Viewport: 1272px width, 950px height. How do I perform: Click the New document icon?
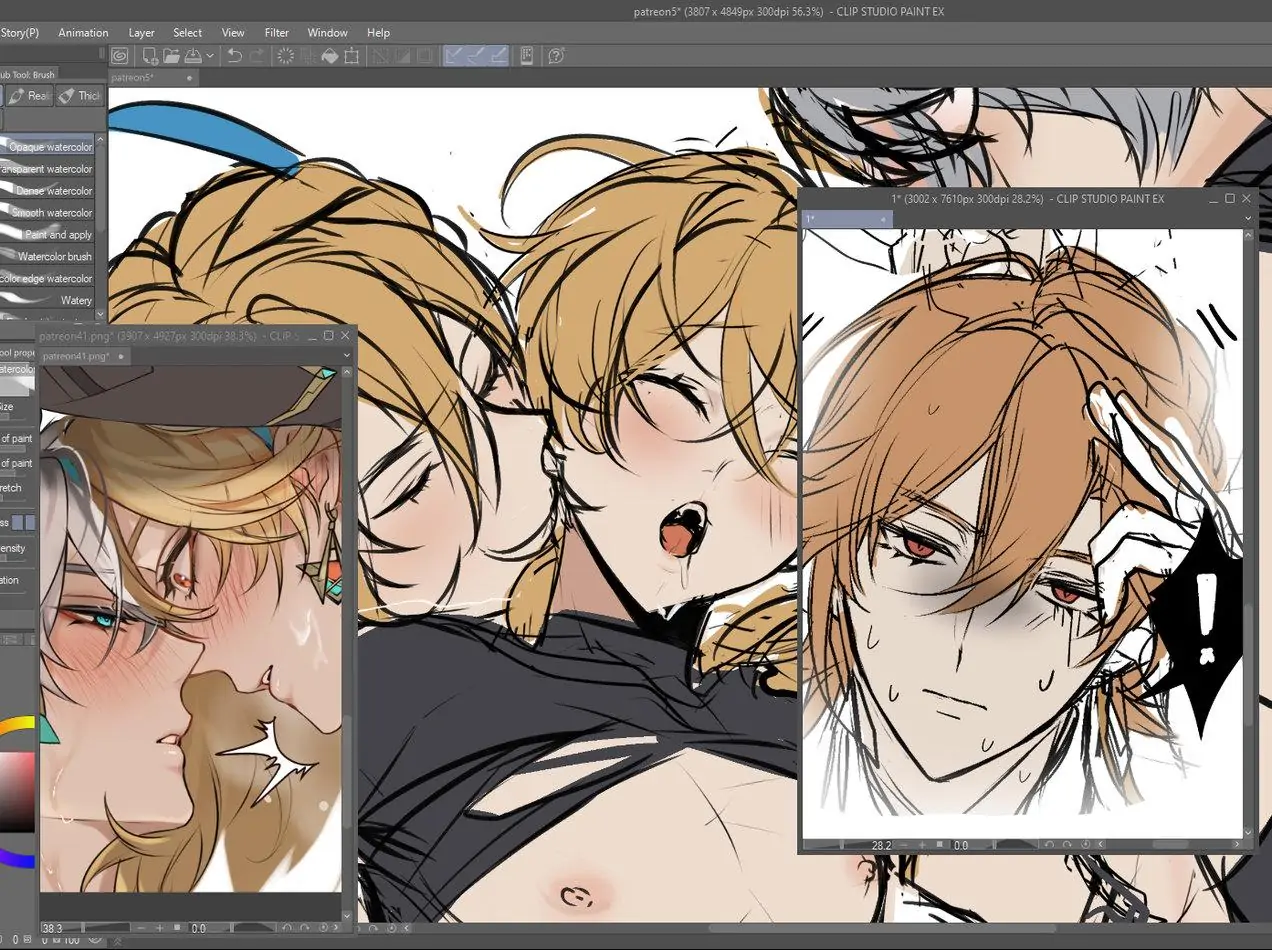(x=150, y=56)
